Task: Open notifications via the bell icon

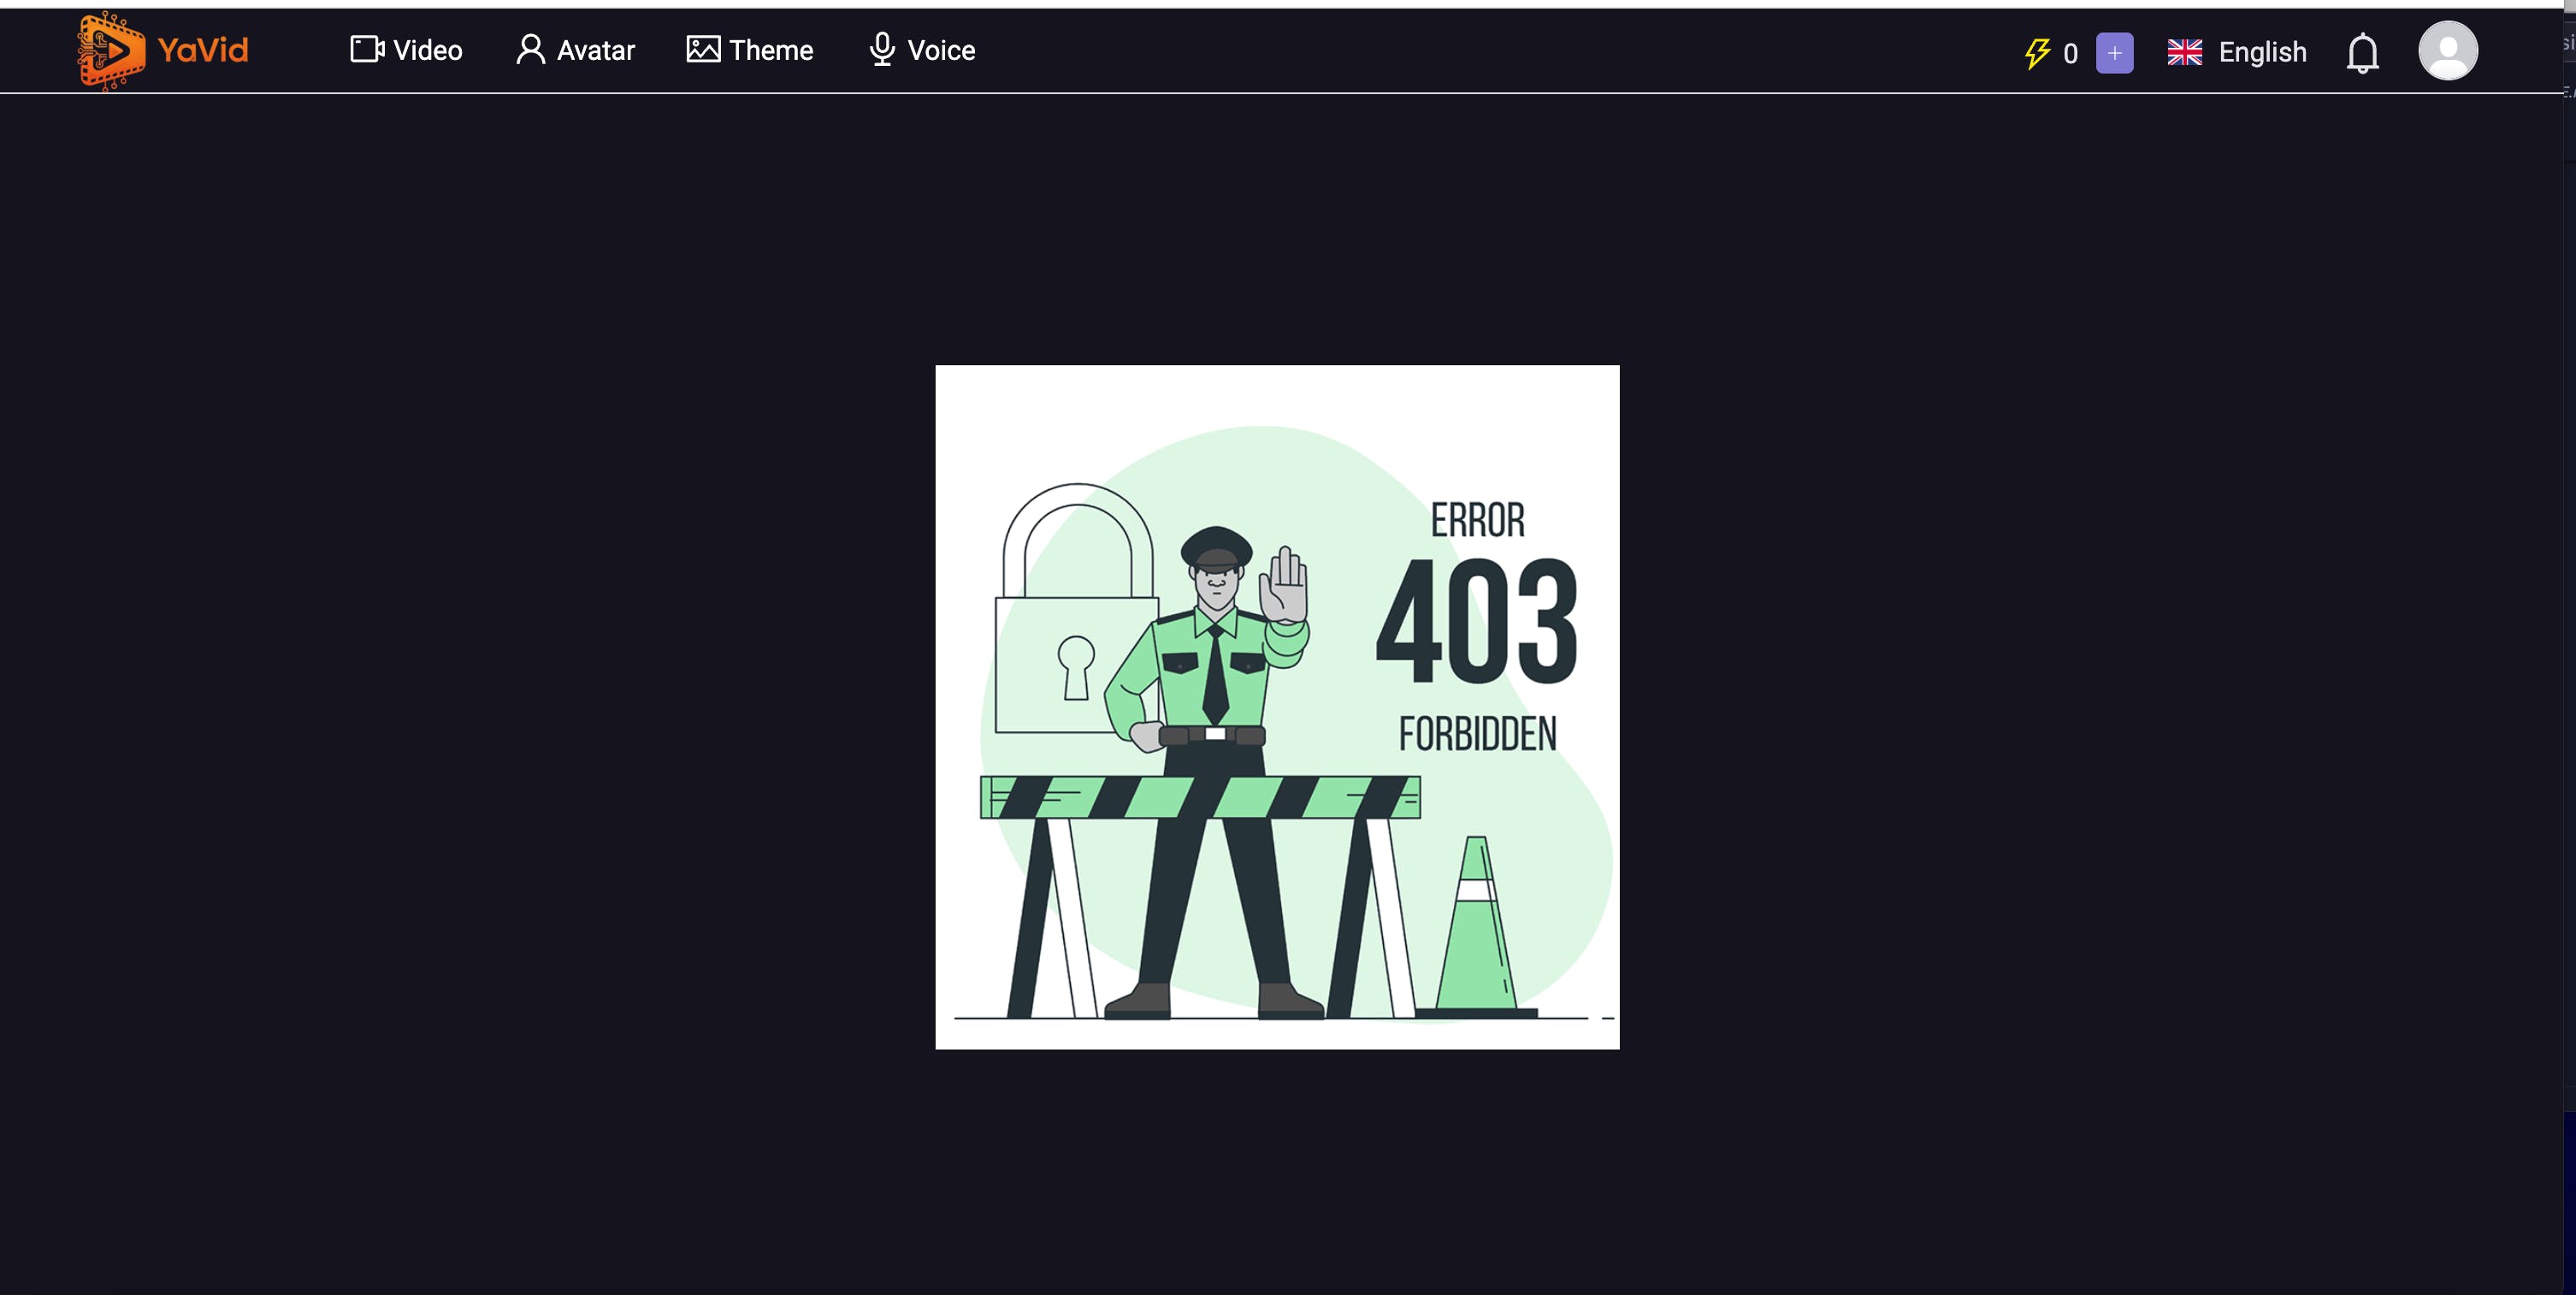Action: (2362, 53)
